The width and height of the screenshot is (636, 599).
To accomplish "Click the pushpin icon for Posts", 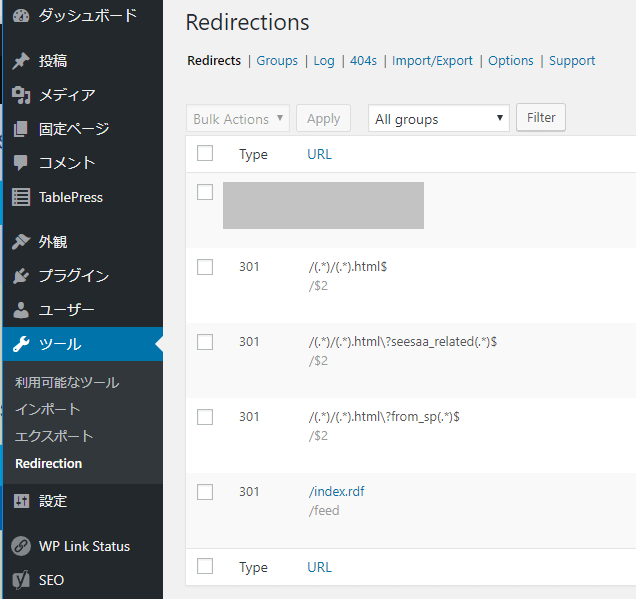I will click(x=20, y=61).
